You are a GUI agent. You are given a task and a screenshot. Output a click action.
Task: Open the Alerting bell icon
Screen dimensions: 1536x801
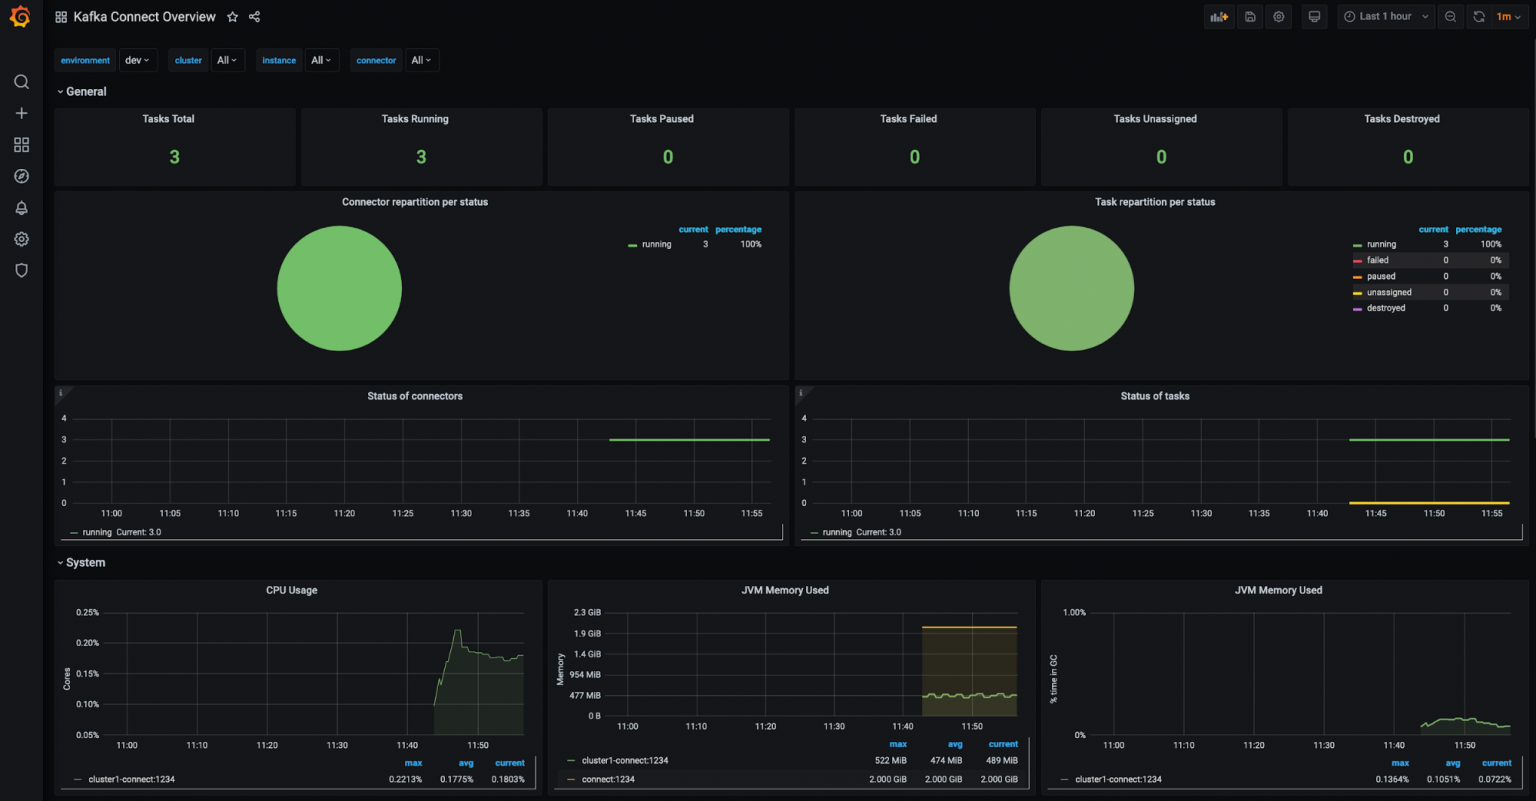click(21, 208)
